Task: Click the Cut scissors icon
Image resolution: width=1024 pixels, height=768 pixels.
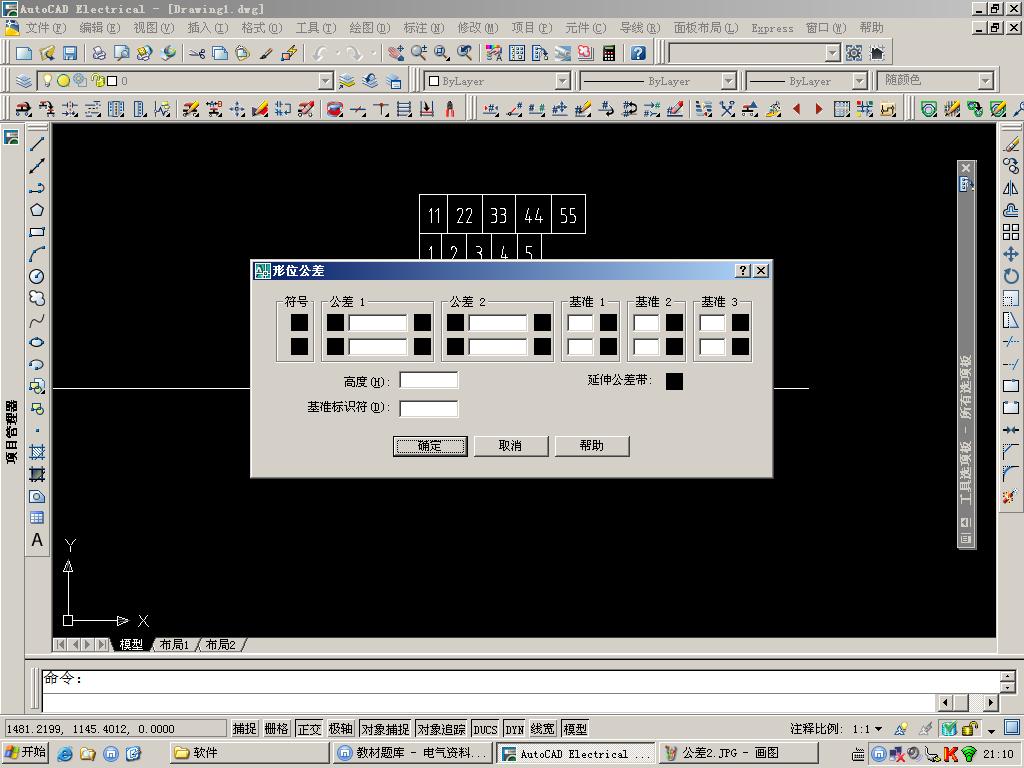Action: 197,54
